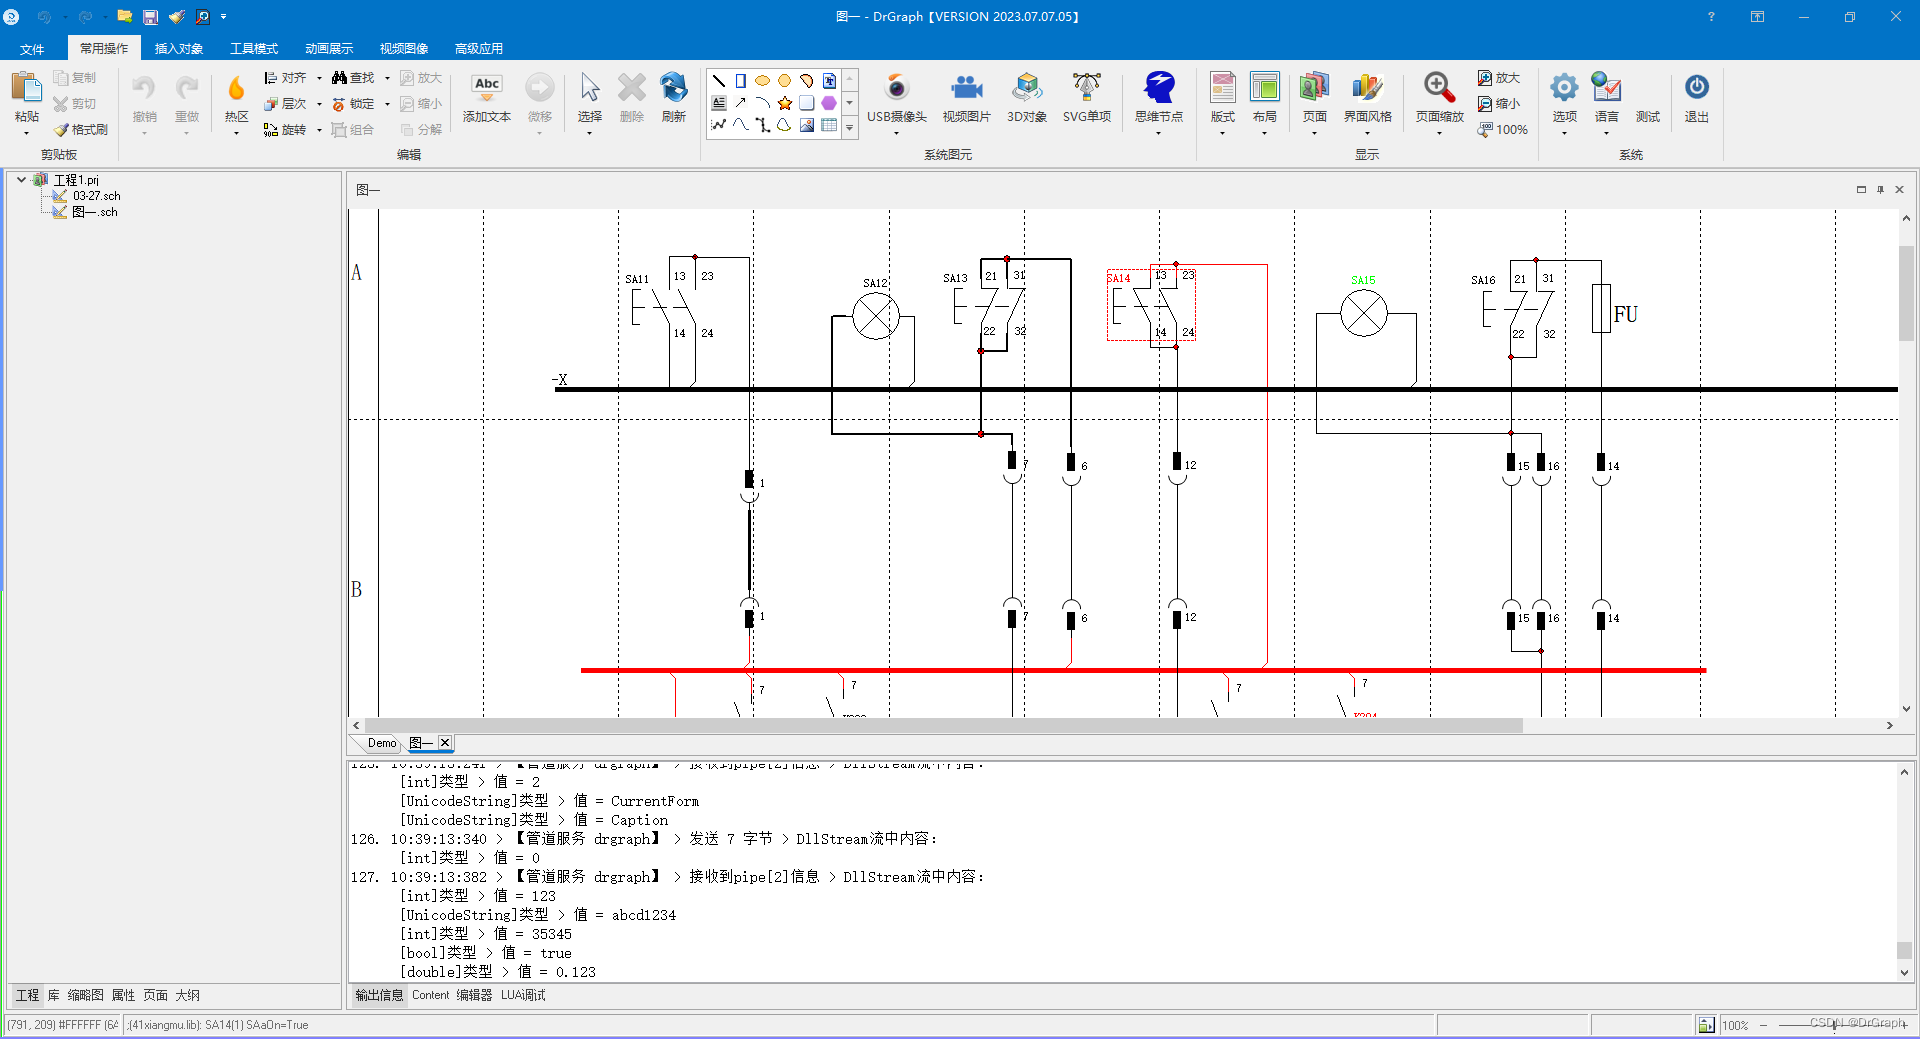1920x1039 pixels.
Task: Switch to the Advanced (高级应用) ribbon tab
Action: [479, 49]
